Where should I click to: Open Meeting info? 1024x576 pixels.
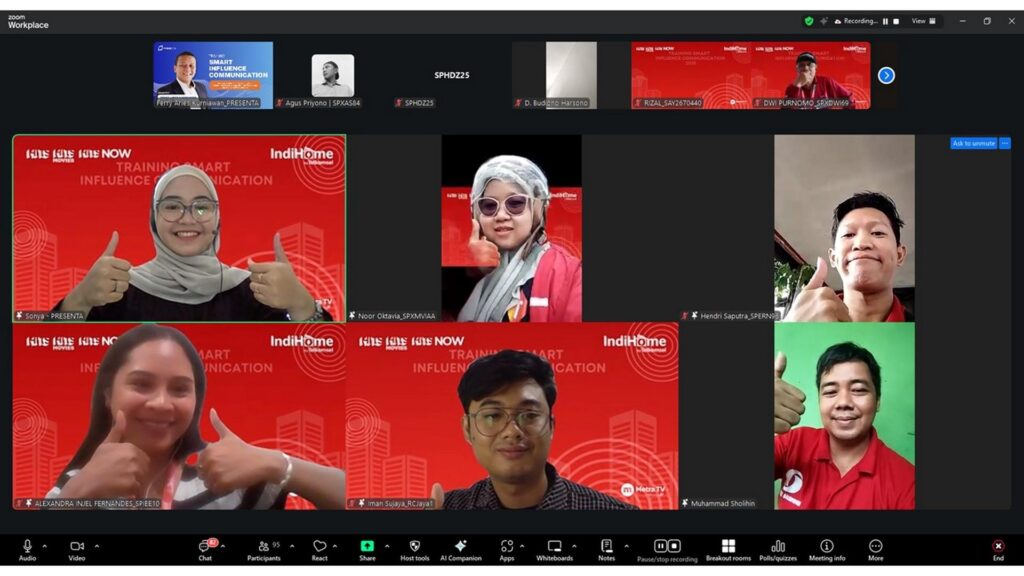pyautogui.click(x=827, y=550)
